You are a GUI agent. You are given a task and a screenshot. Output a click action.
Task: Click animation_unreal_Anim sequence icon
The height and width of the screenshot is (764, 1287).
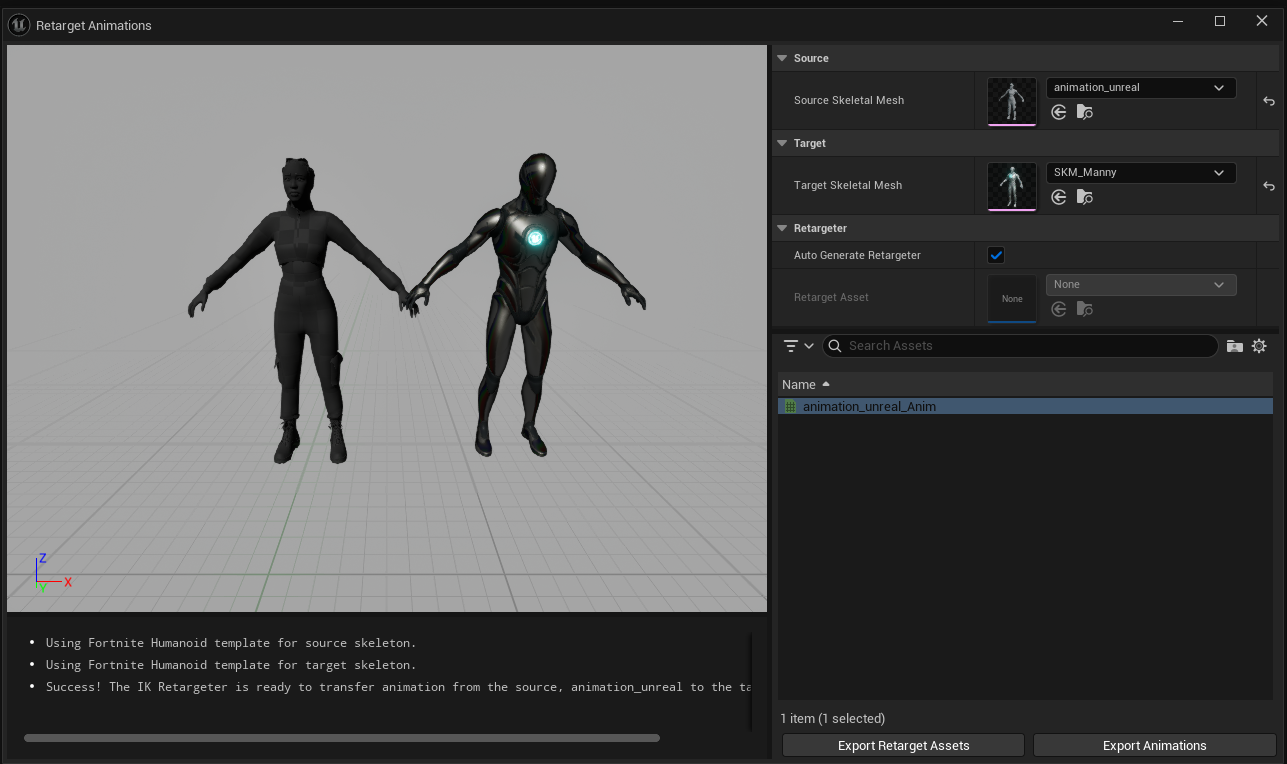790,406
